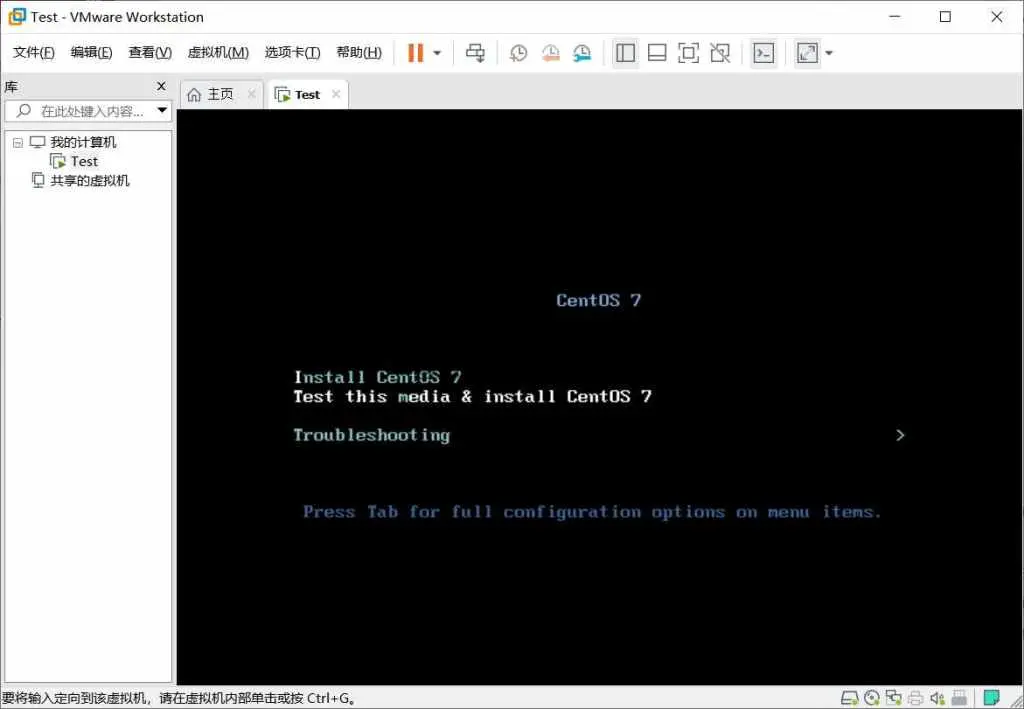1024x709 pixels.
Task: Revert VM to the previous snapshot
Action: tap(551, 53)
